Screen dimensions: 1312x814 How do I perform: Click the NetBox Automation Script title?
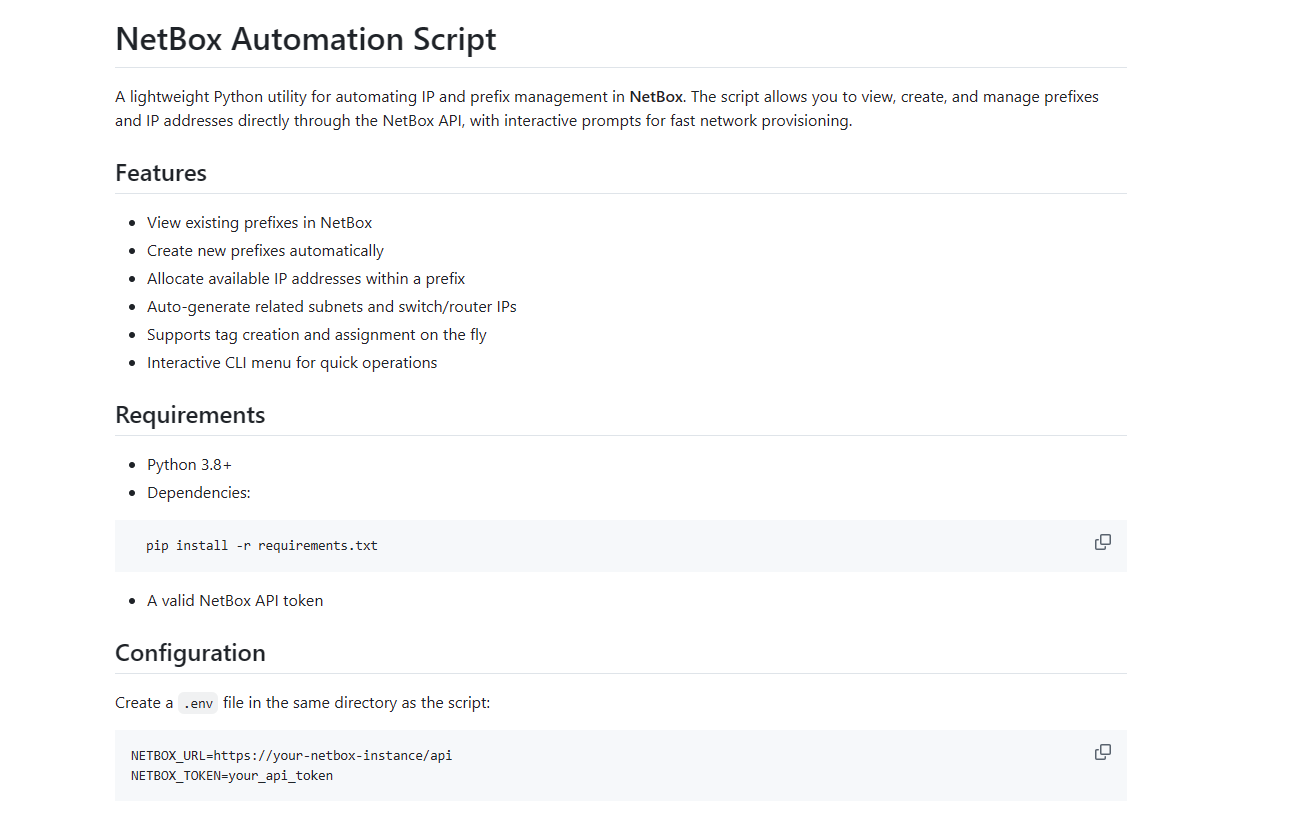[306, 39]
